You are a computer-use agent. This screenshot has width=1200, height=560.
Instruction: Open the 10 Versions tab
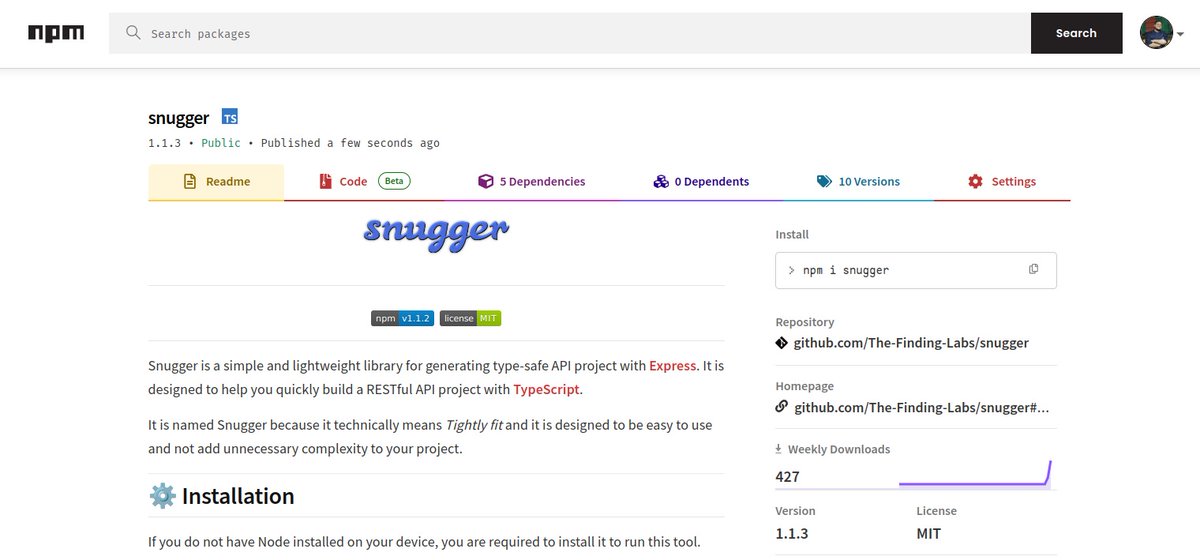[858, 182]
